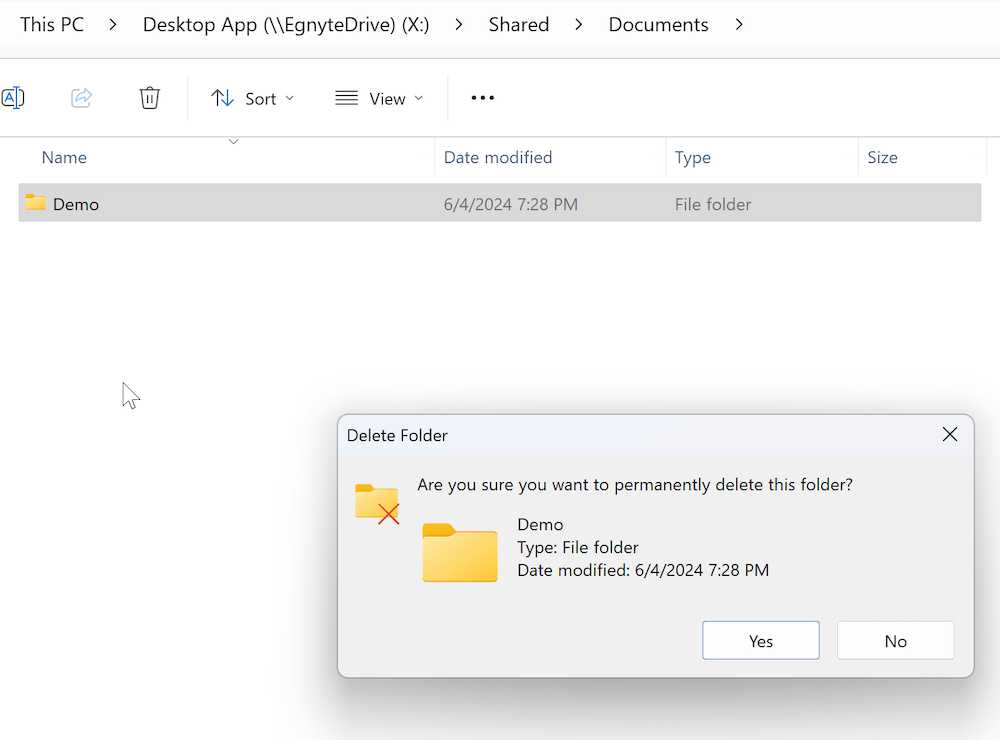The height and width of the screenshot is (740, 1000).
Task: Expand the chevron after Shared breadcrumb
Action: click(579, 24)
